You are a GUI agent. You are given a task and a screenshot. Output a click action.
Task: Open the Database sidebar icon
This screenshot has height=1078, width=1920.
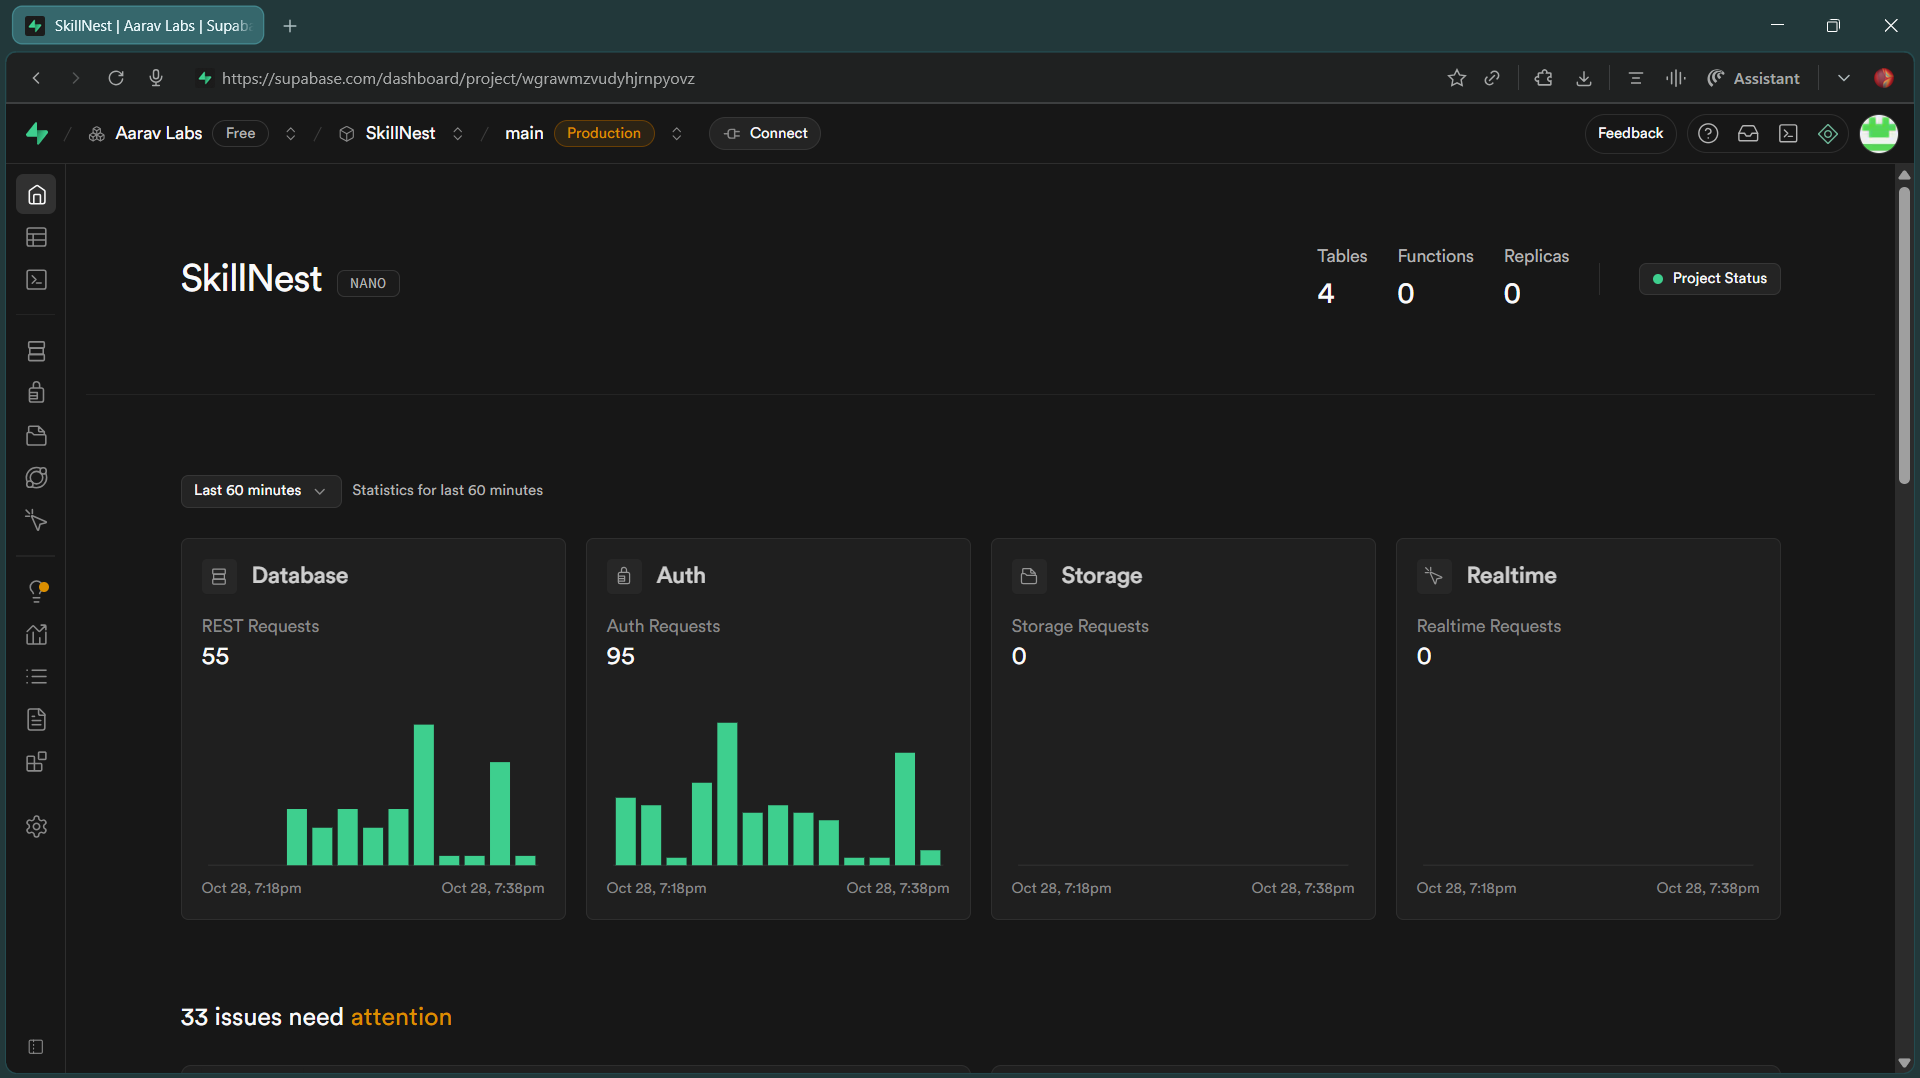click(37, 351)
